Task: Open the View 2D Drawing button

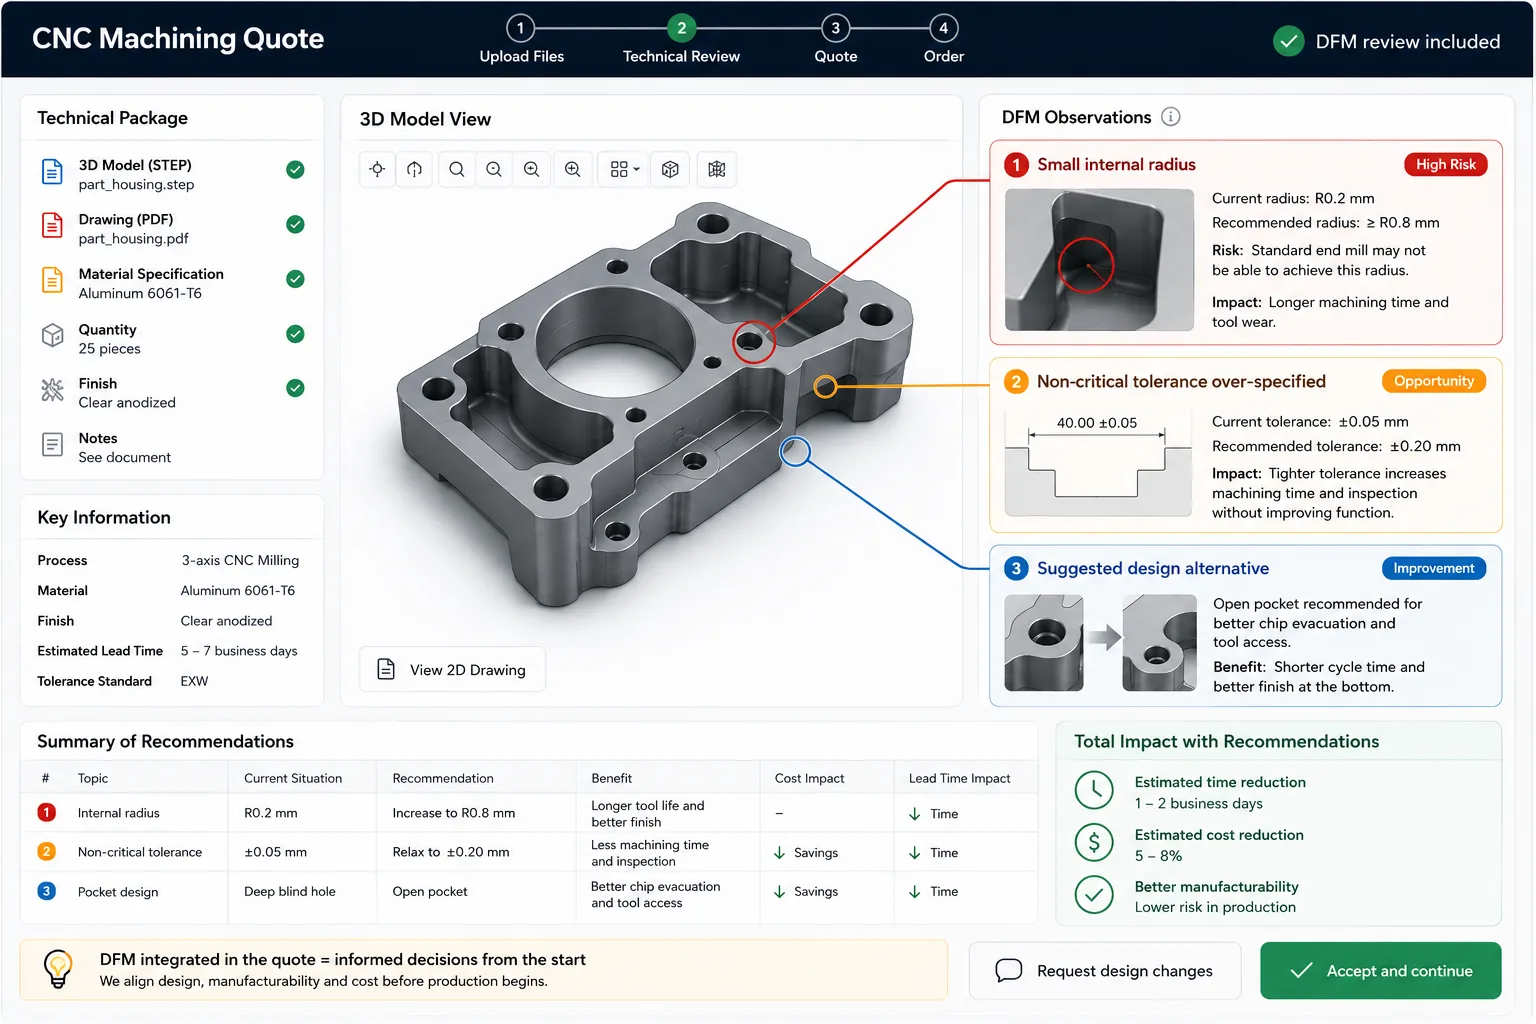Action: tap(453, 669)
